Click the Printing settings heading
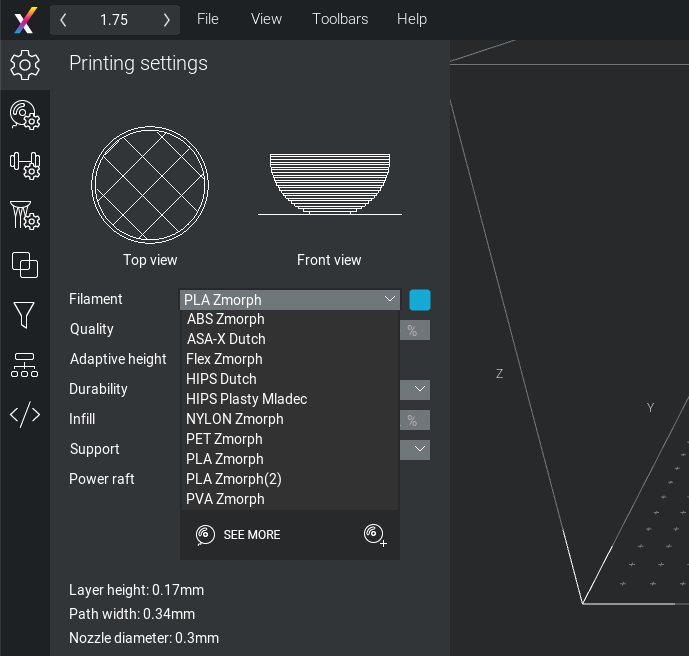The height and width of the screenshot is (656, 689). tap(138, 63)
